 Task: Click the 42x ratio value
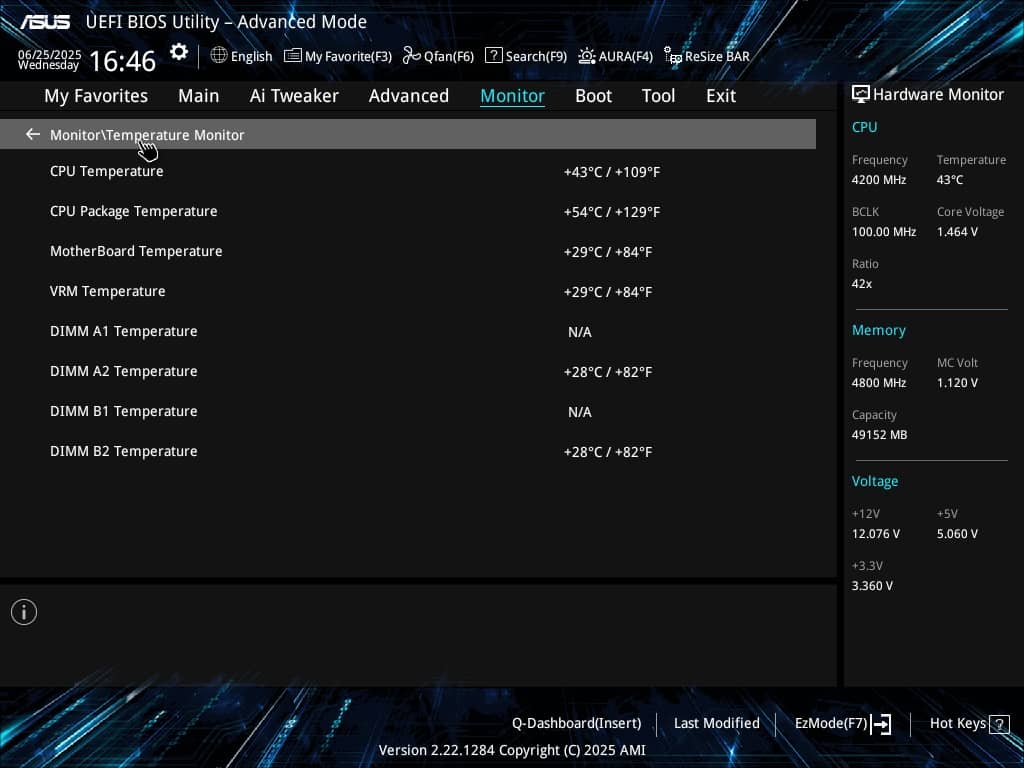[x=861, y=283]
